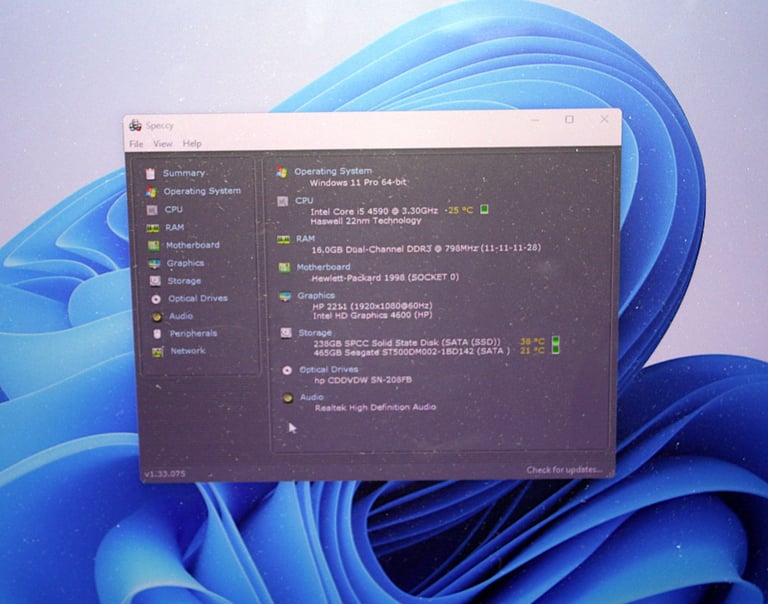Image resolution: width=768 pixels, height=604 pixels.
Task: Click Graphics heading in summary pane
Action: coord(316,295)
